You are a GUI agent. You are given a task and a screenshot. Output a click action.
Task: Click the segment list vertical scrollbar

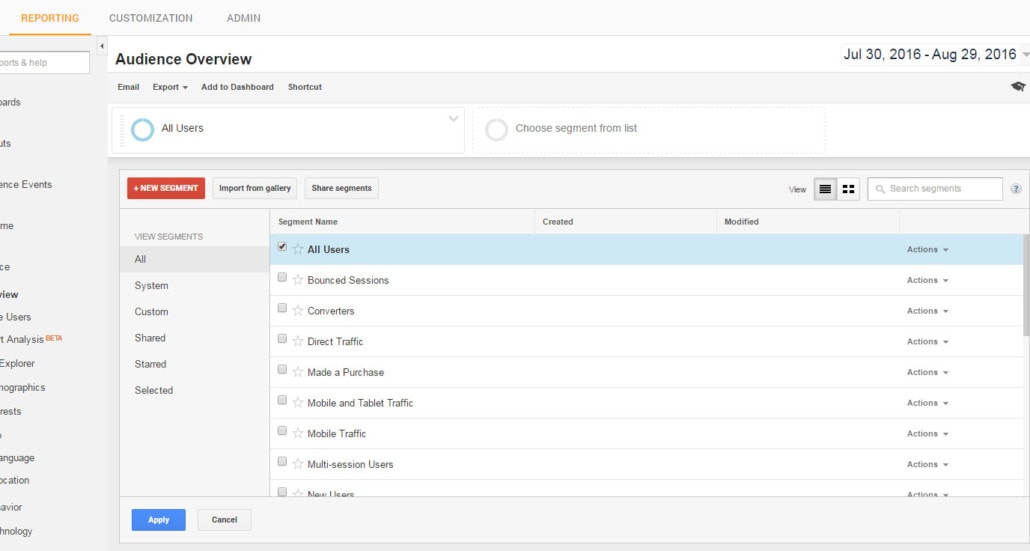1025,284
